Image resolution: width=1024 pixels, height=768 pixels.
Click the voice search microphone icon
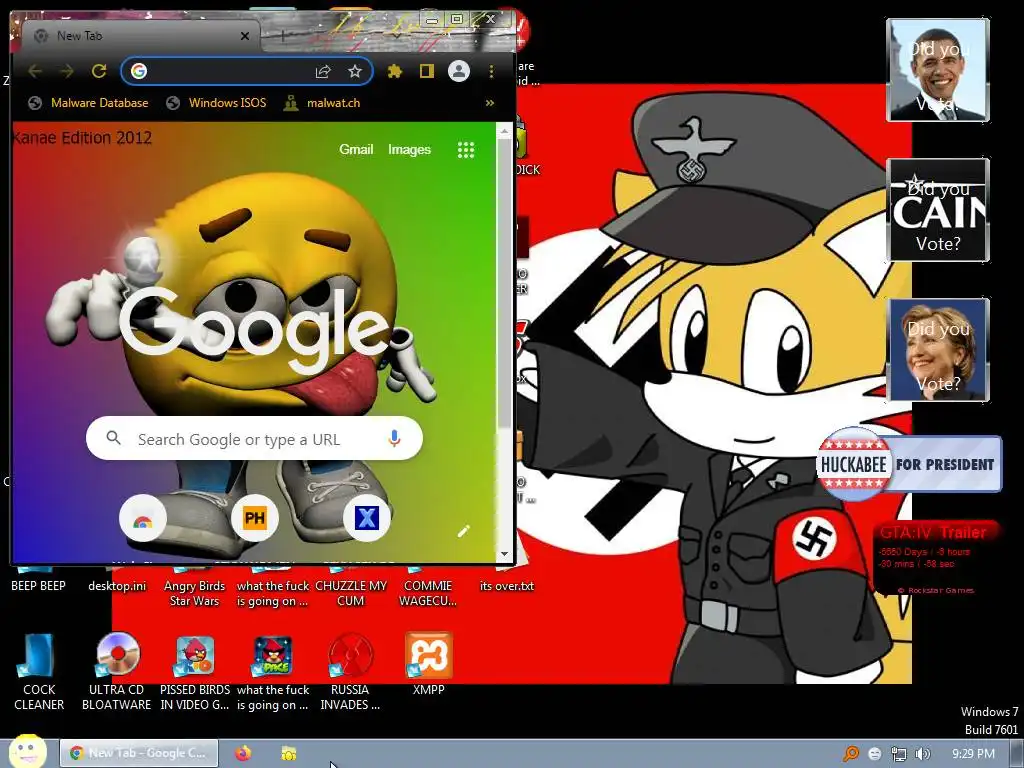pyautogui.click(x=394, y=438)
